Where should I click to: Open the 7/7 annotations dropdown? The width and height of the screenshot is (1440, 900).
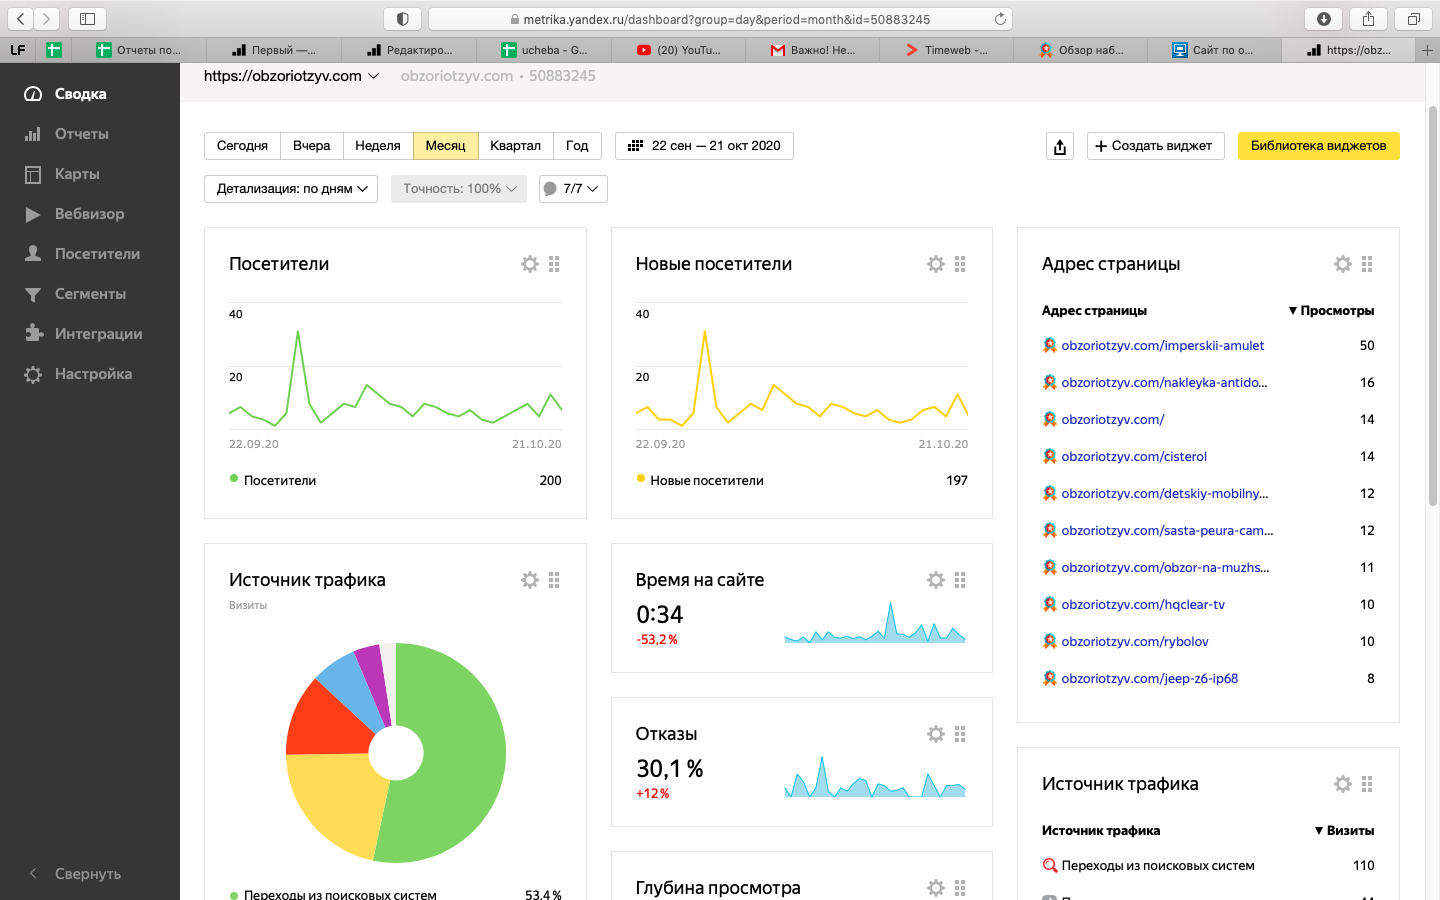[x=573, y=189]
